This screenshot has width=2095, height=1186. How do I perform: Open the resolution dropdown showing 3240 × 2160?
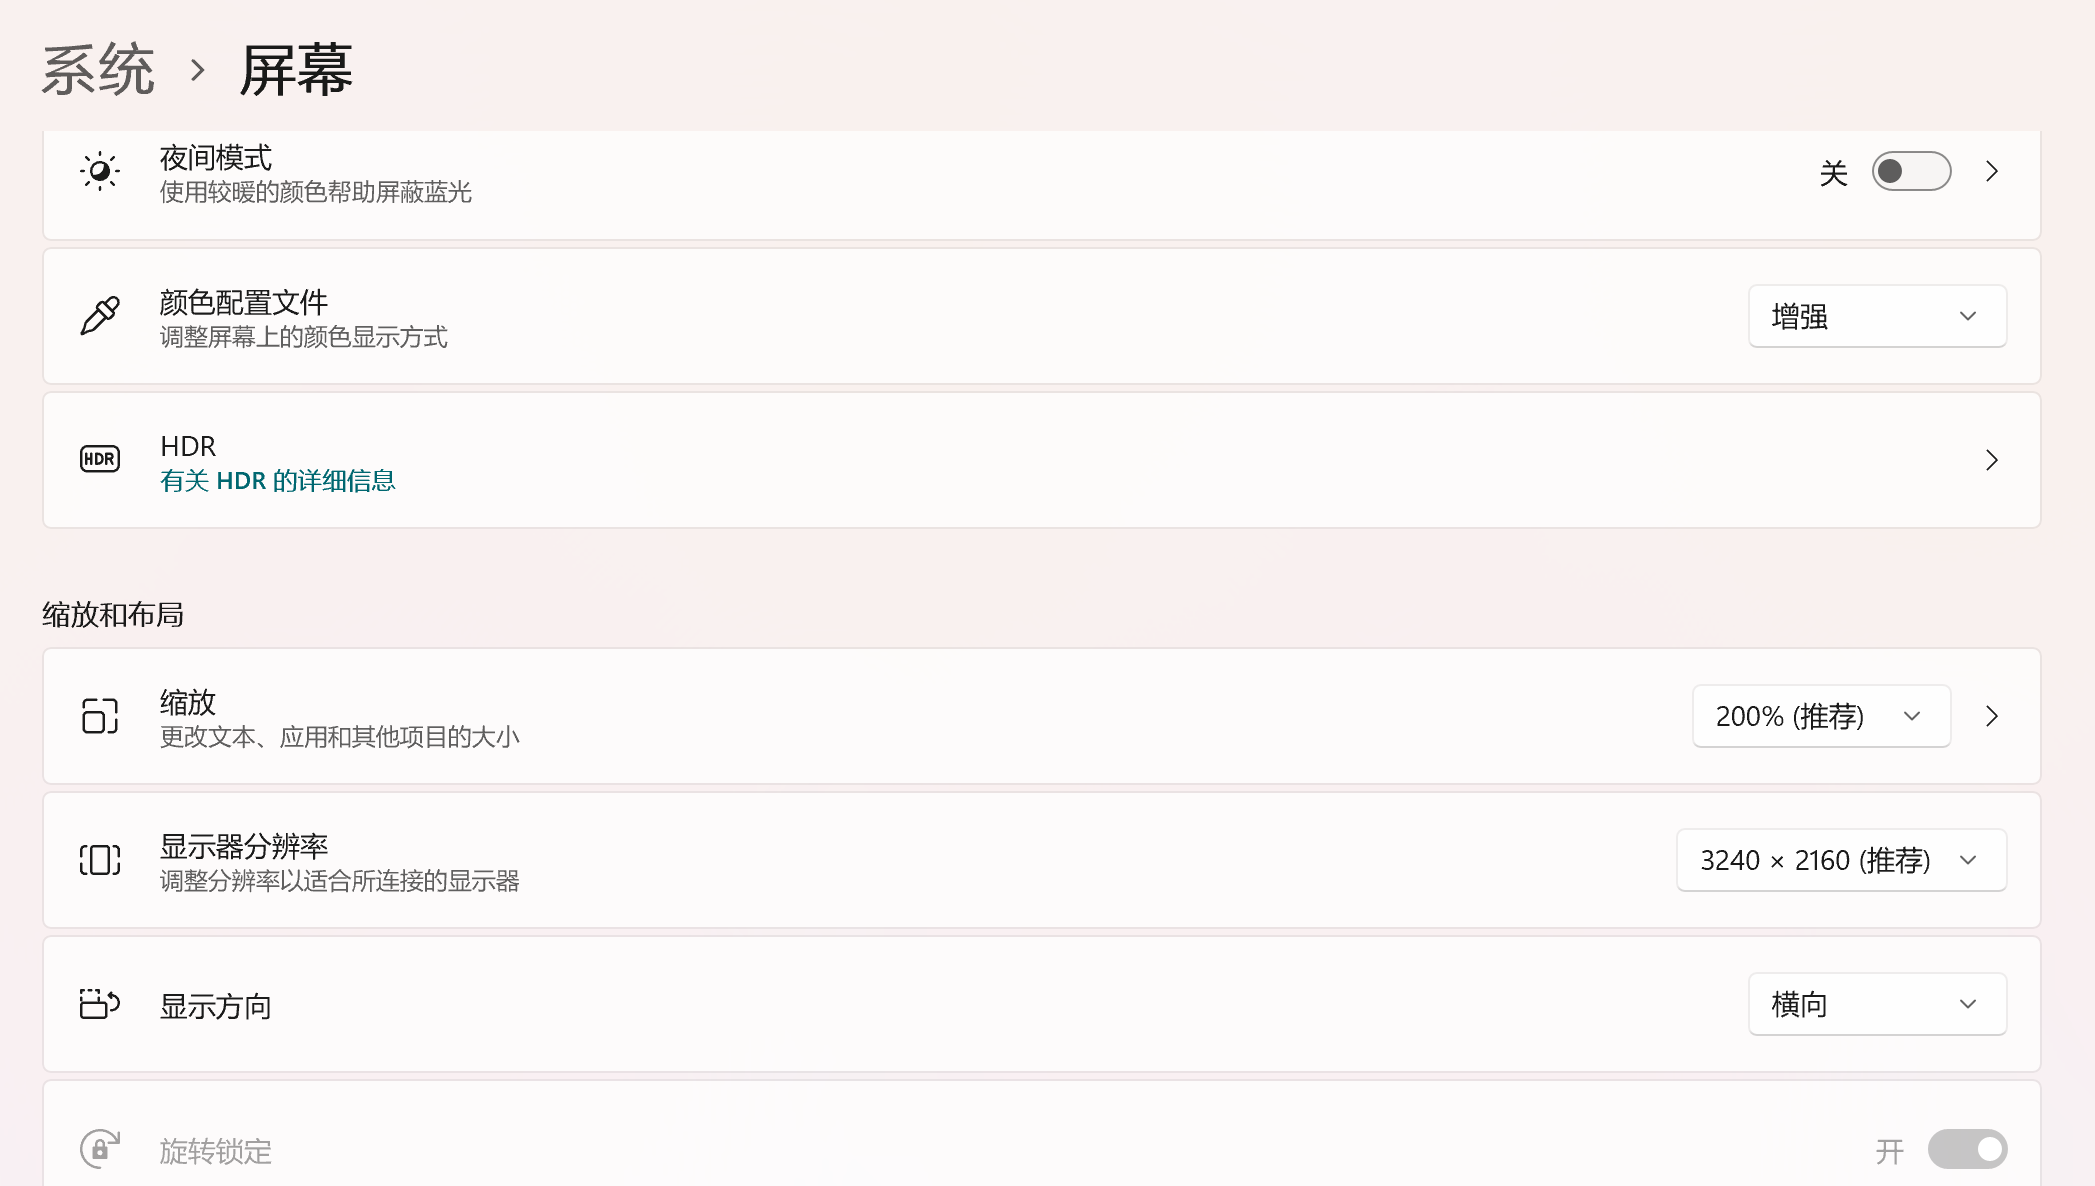click(1841, 860)
